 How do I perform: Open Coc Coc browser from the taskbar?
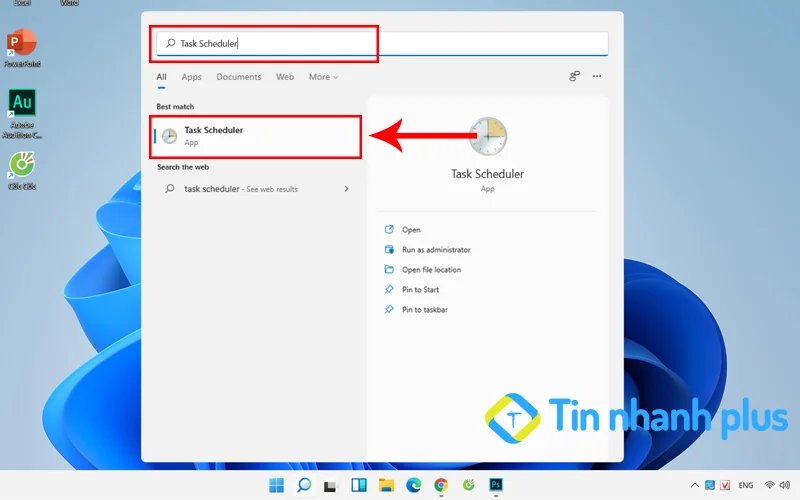click(x=468, y=485)
